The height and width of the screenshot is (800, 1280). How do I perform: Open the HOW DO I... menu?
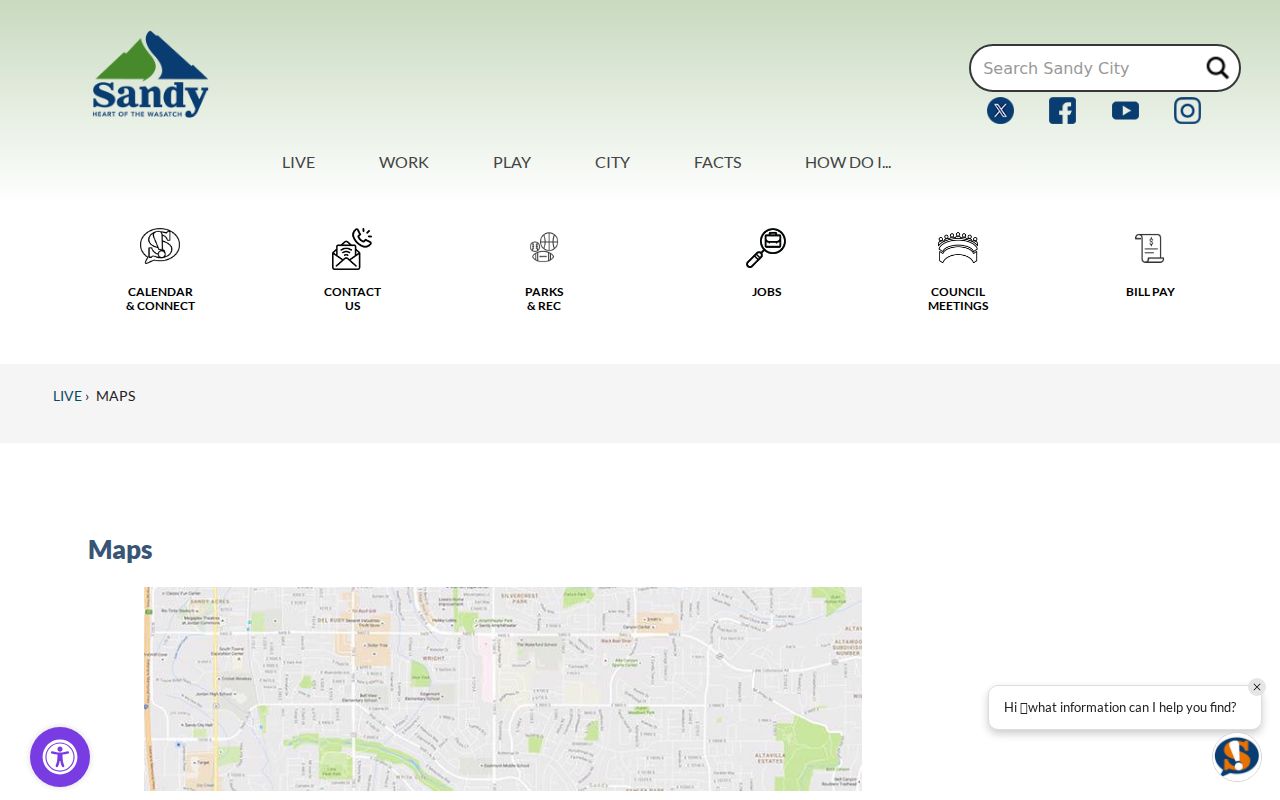coord(848,162)
